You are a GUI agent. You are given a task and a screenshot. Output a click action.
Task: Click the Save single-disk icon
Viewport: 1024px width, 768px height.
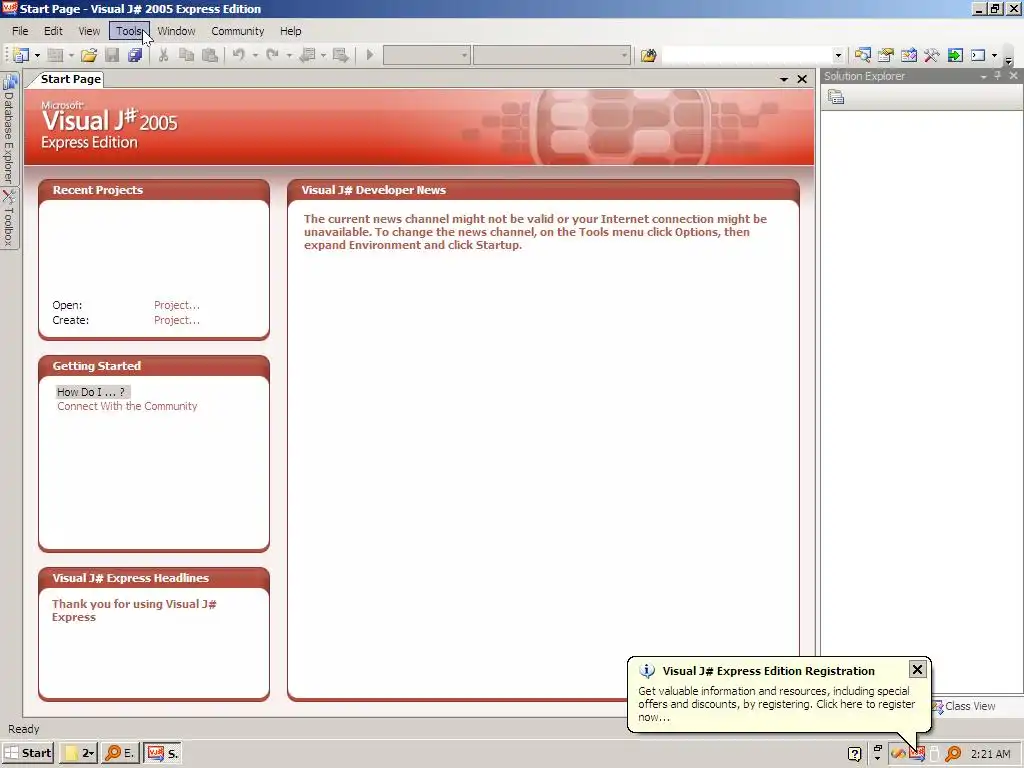click(x=112, y=56)
